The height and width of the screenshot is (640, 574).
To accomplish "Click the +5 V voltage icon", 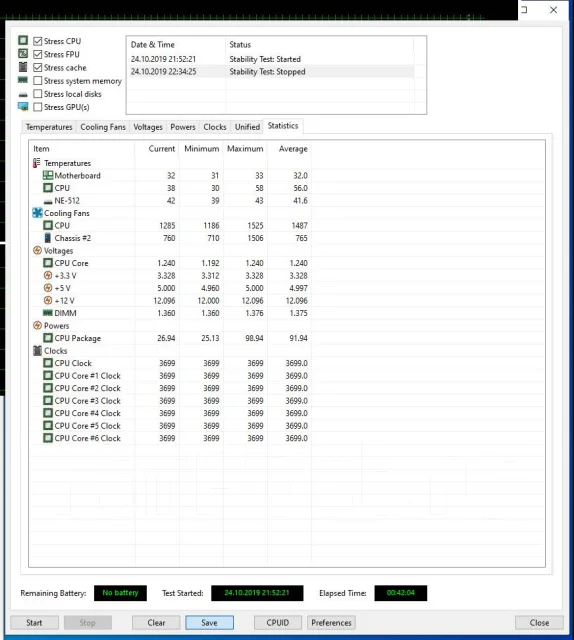I will [48, 288].
